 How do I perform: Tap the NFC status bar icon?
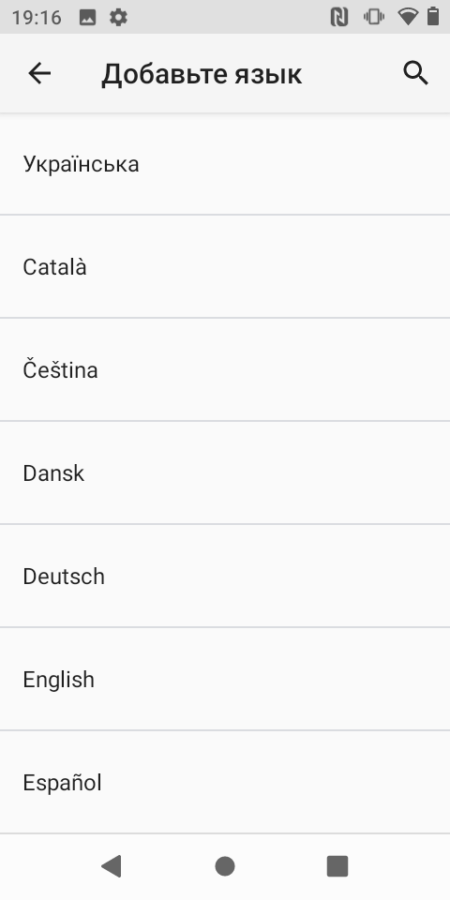click(x=339, y=17)
